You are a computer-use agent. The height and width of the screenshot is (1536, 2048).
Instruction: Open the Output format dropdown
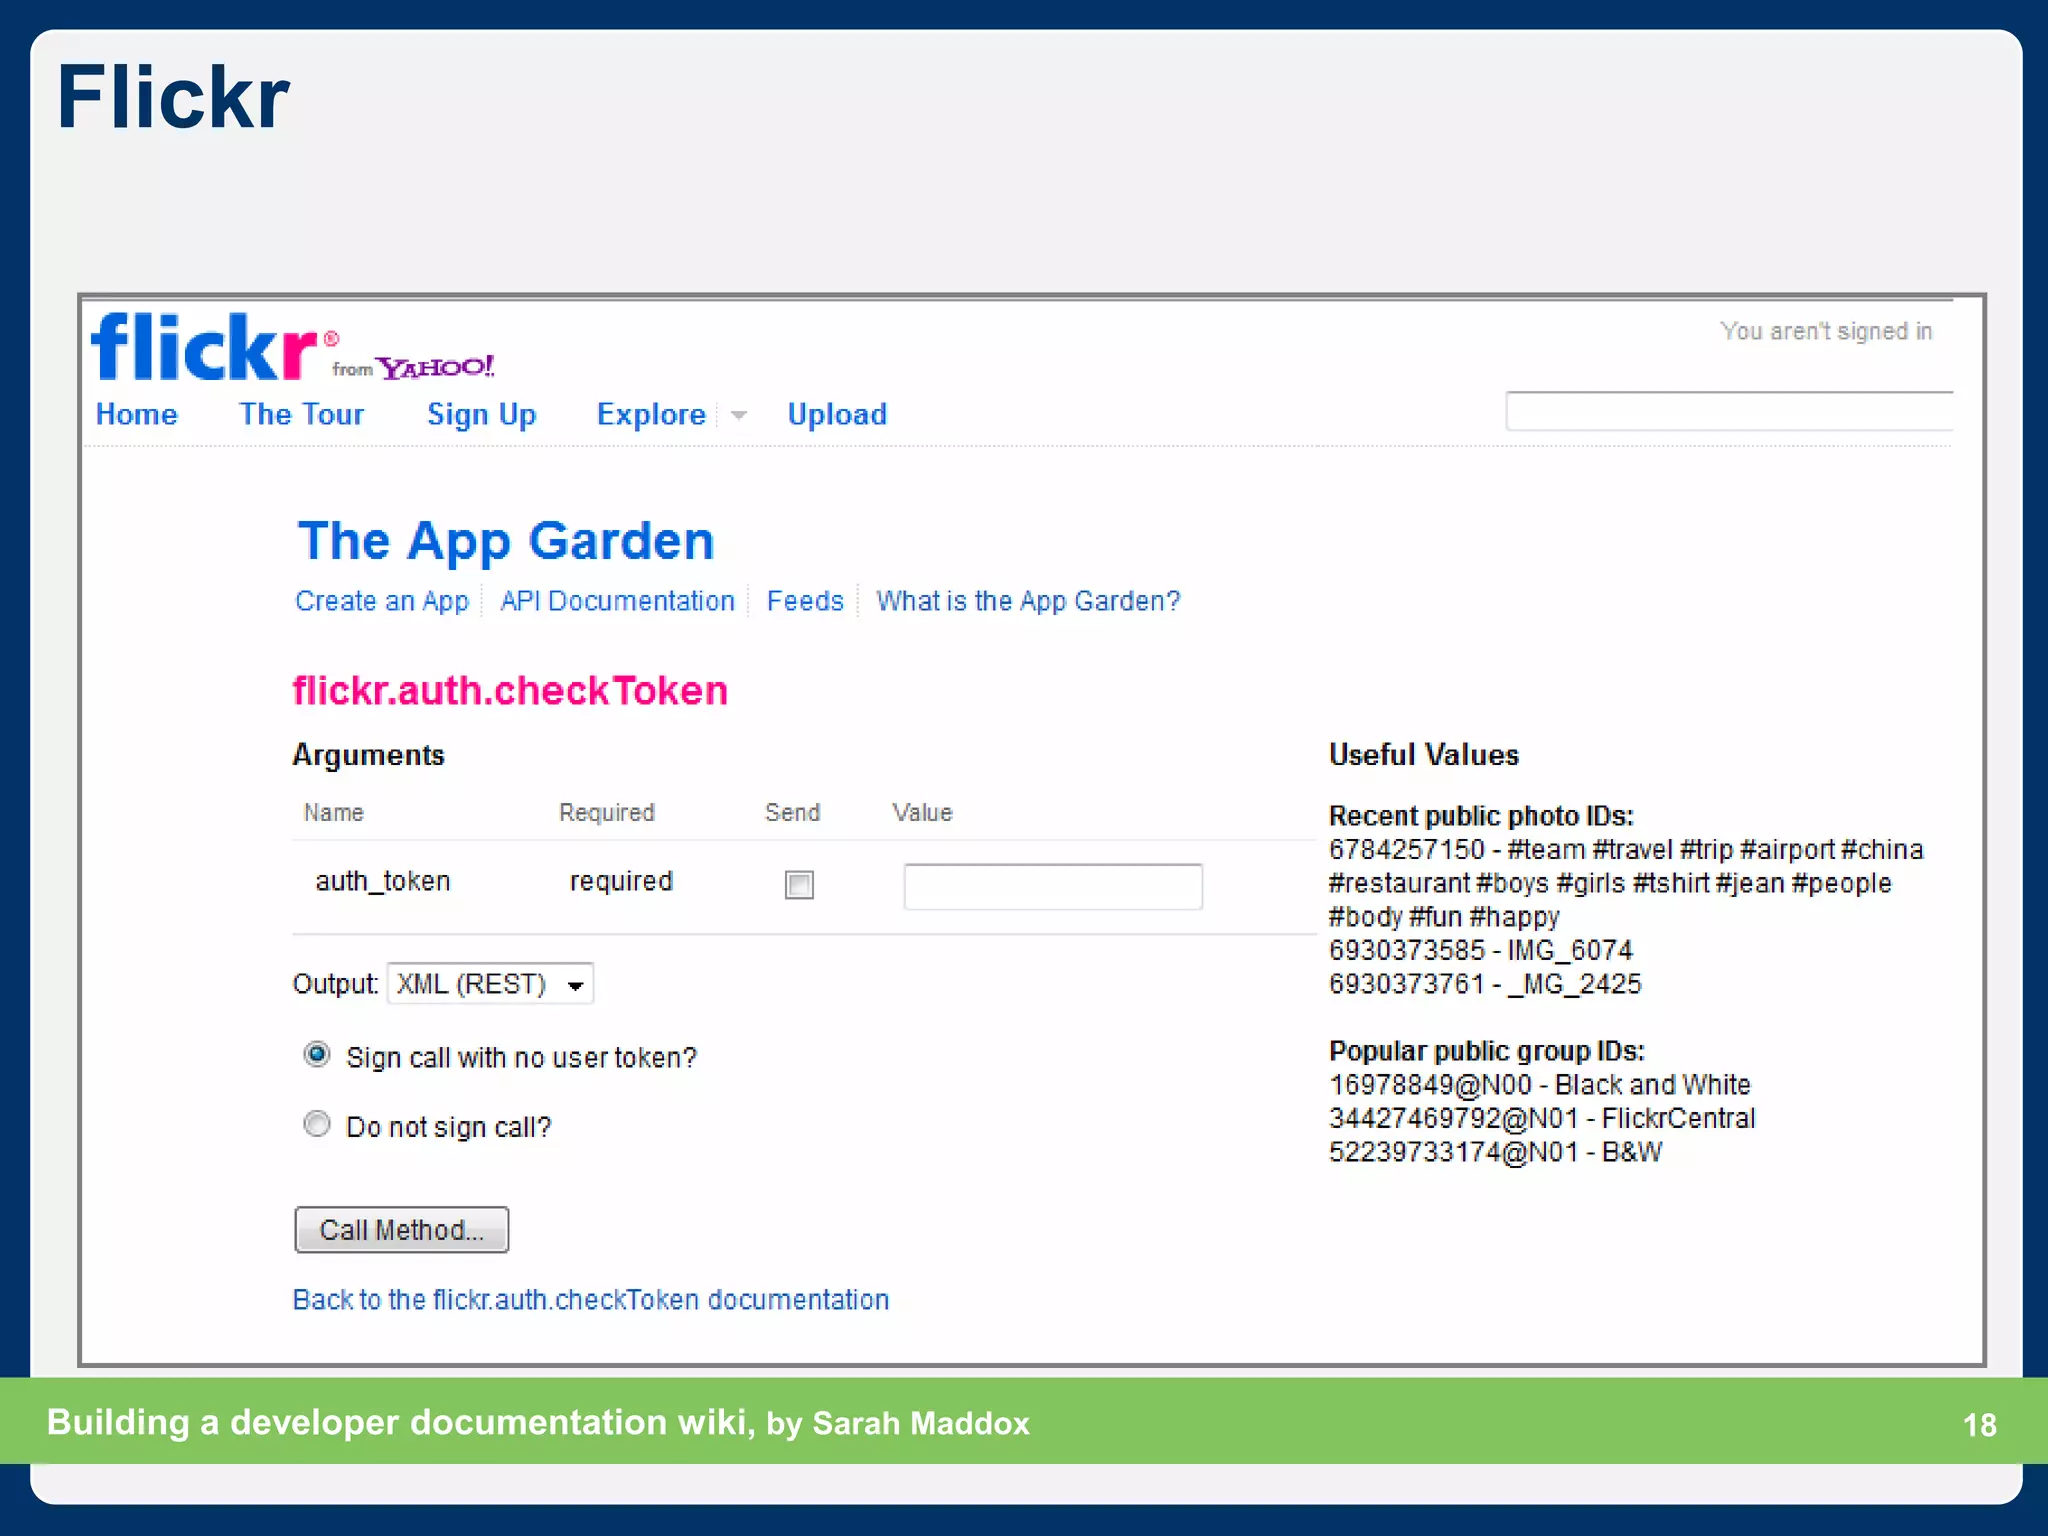coord(491,984)
